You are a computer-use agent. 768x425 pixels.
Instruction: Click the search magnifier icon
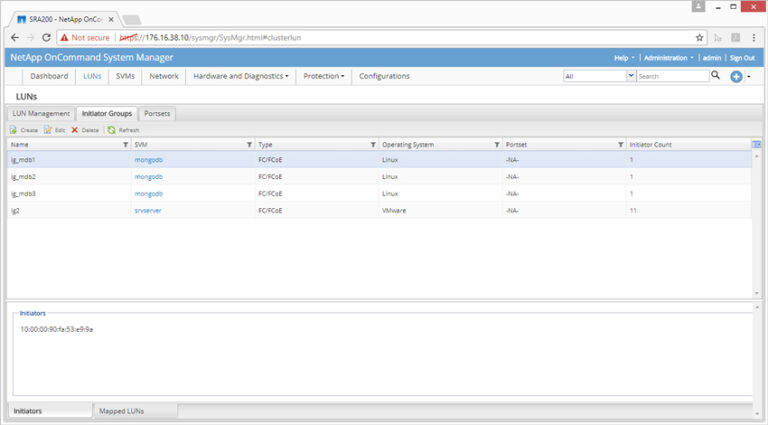(x=716, y=75)
